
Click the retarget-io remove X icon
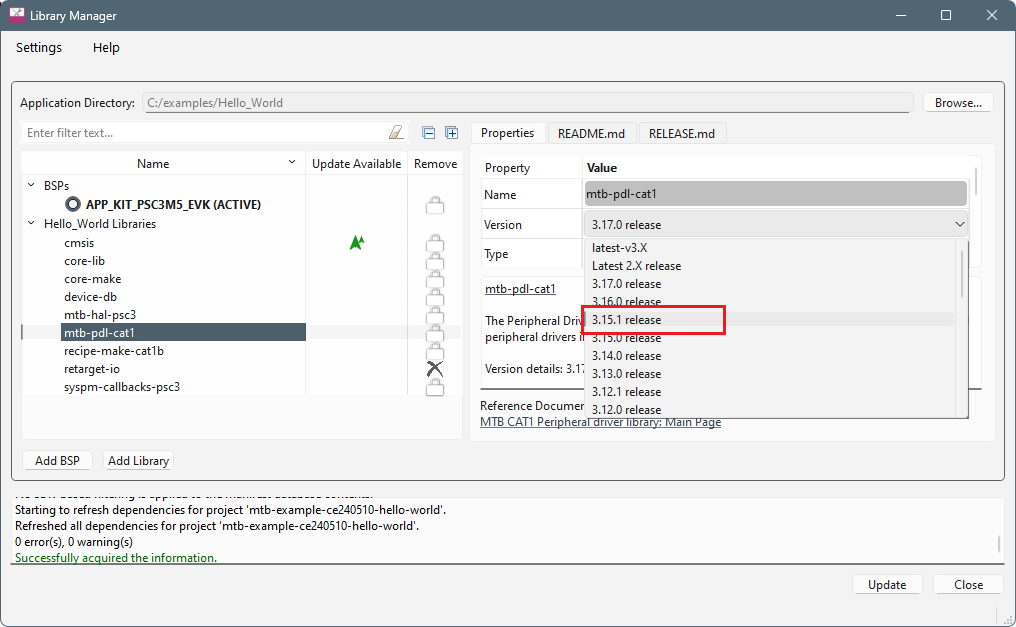[434, 369]
